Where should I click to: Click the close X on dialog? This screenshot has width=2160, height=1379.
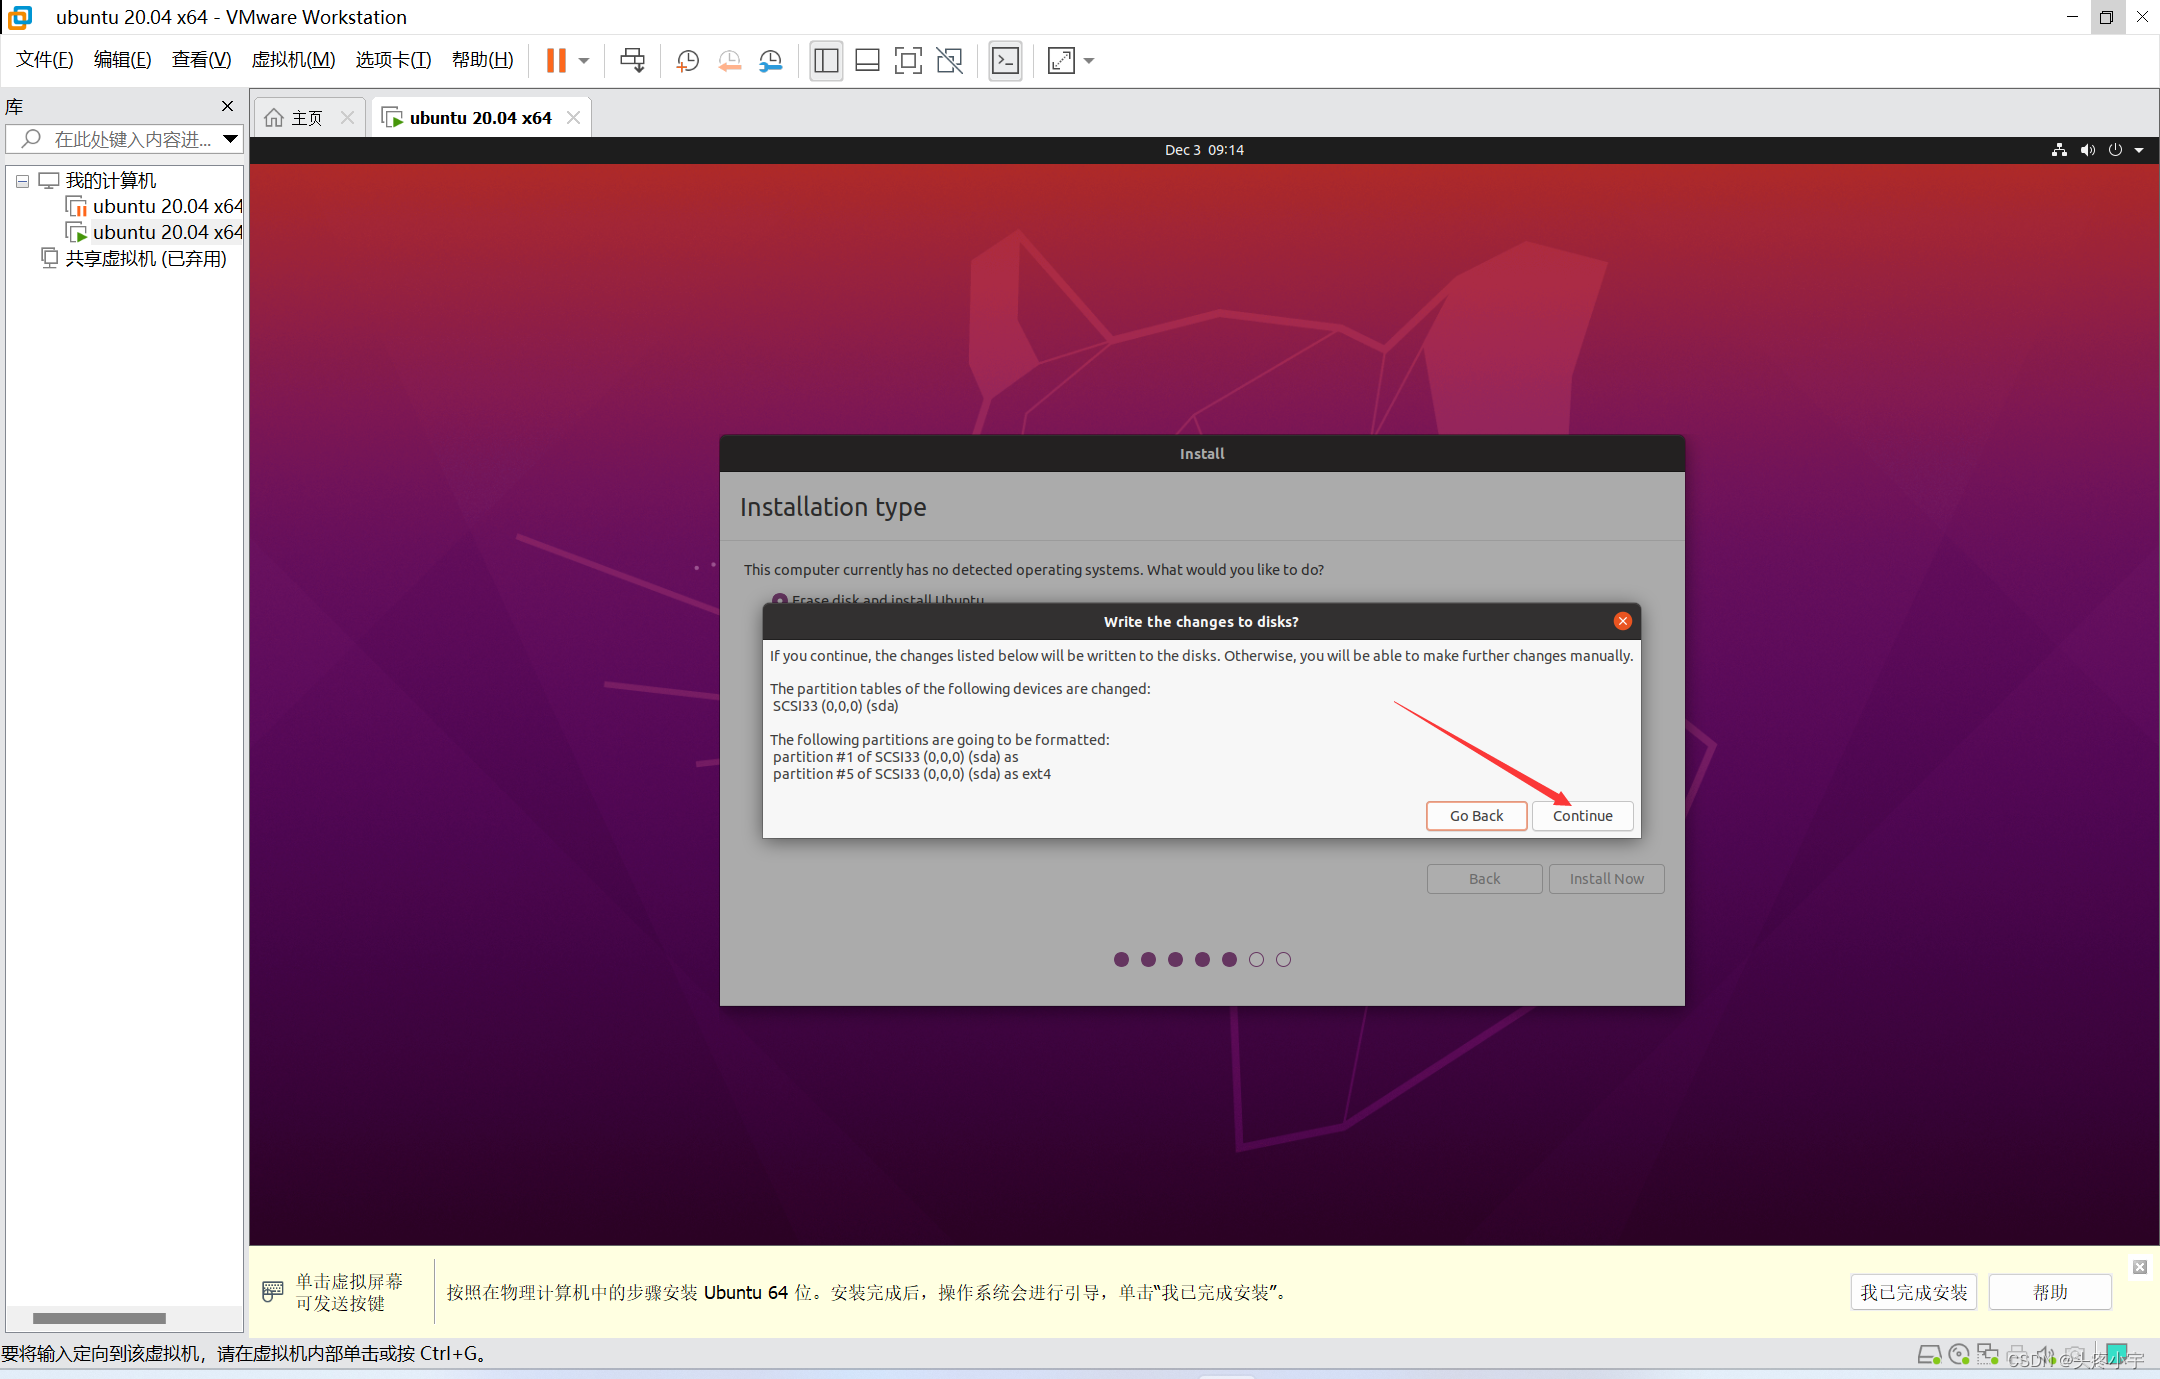1623,620
